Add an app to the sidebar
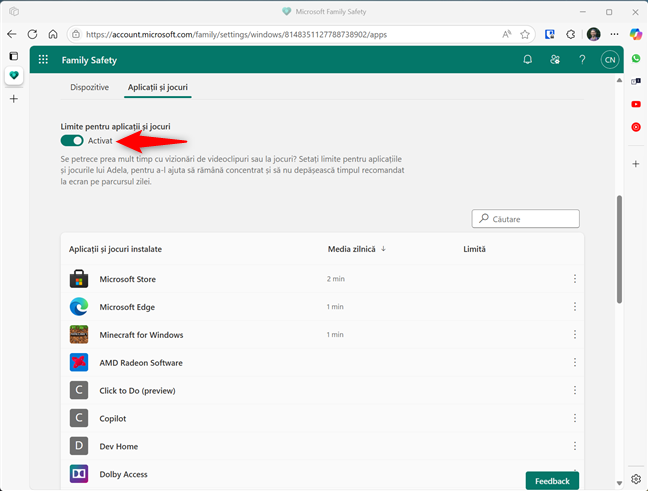The image size is (648, 491). click(636, 164)
